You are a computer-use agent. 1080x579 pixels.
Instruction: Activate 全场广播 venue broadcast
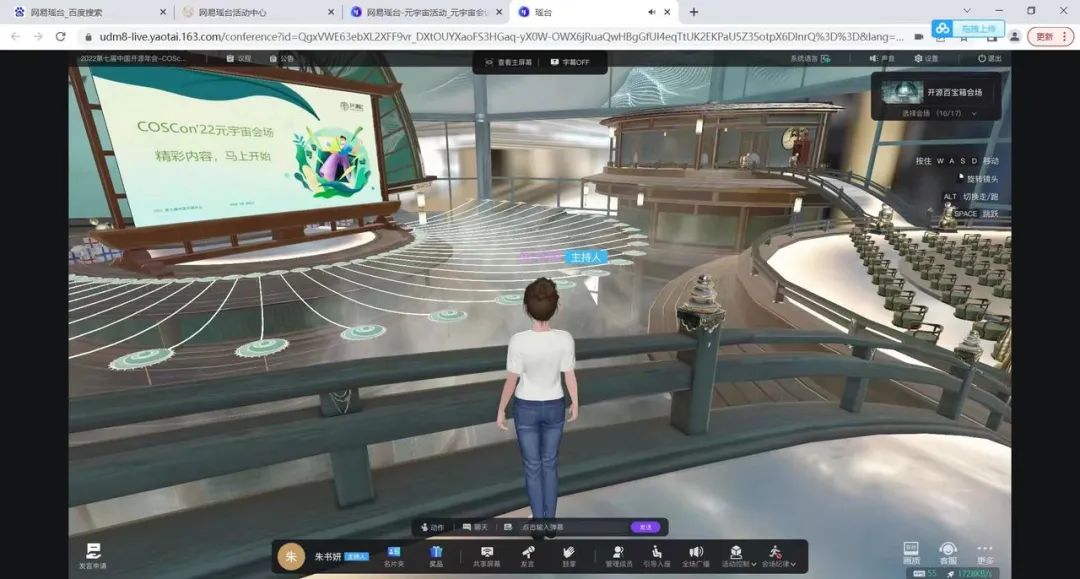[696, 556]
